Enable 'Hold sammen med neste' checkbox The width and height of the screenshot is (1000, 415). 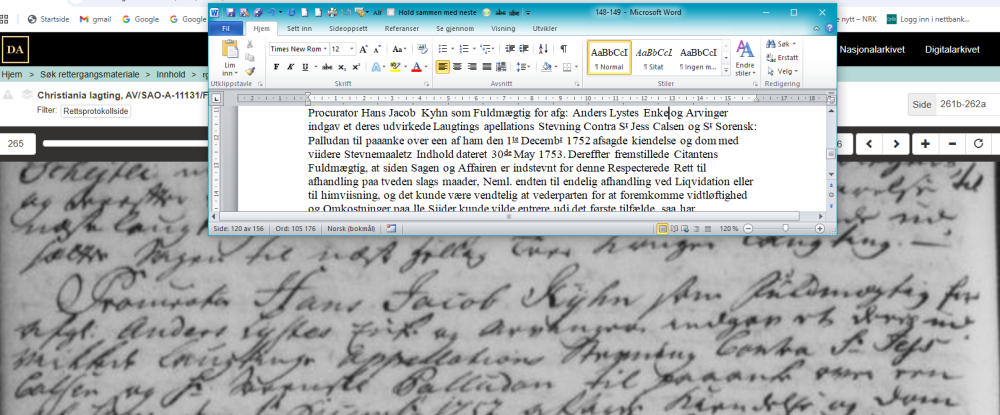tap(391, 12)
